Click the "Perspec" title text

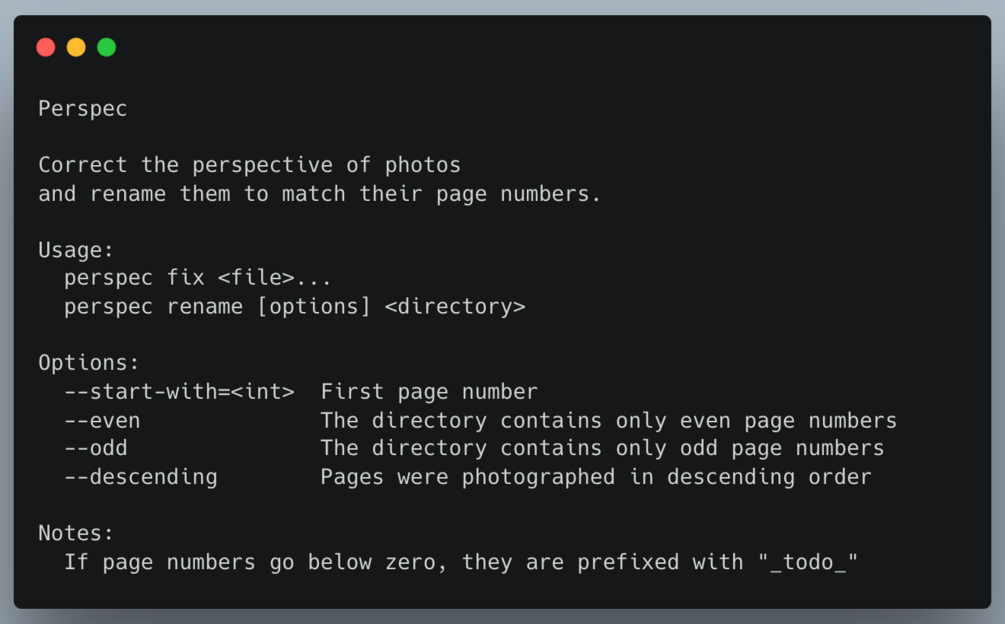(83, 109)
